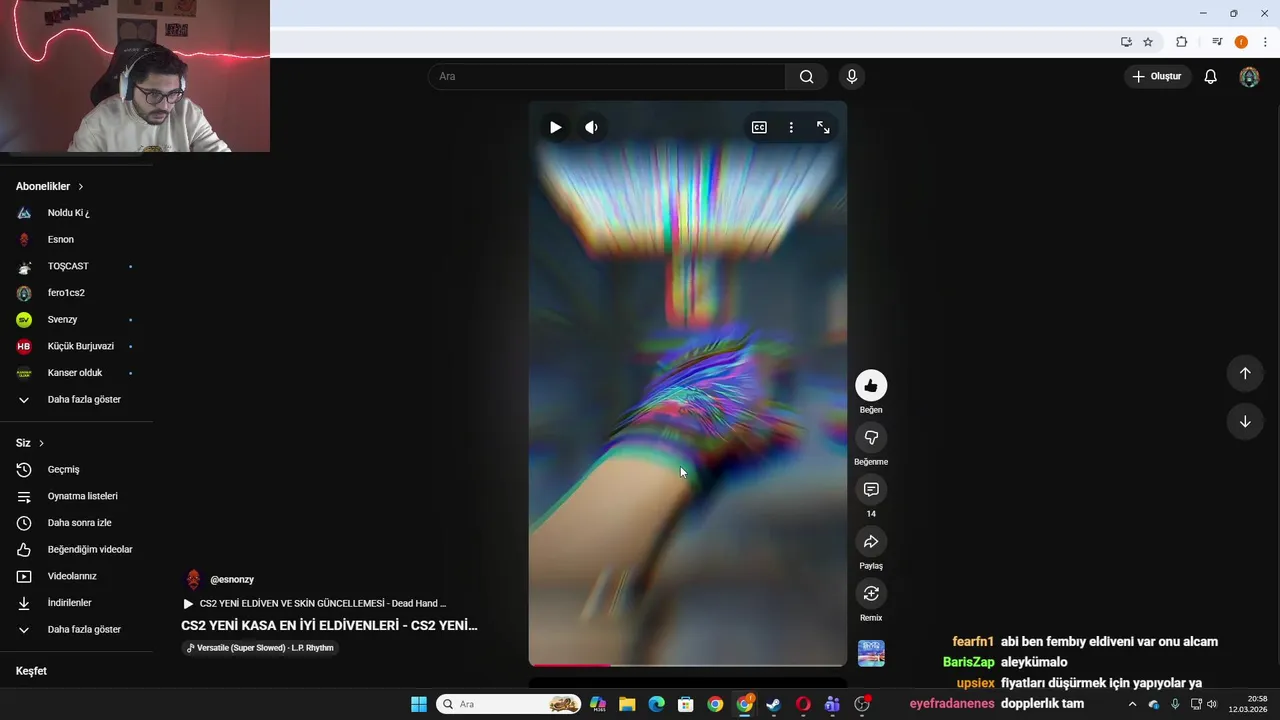The width and height of the screenshot is (1280, 720).
Task: Click the Keşfet section heading
Action: pyautogui.click(x=31, y=671)
